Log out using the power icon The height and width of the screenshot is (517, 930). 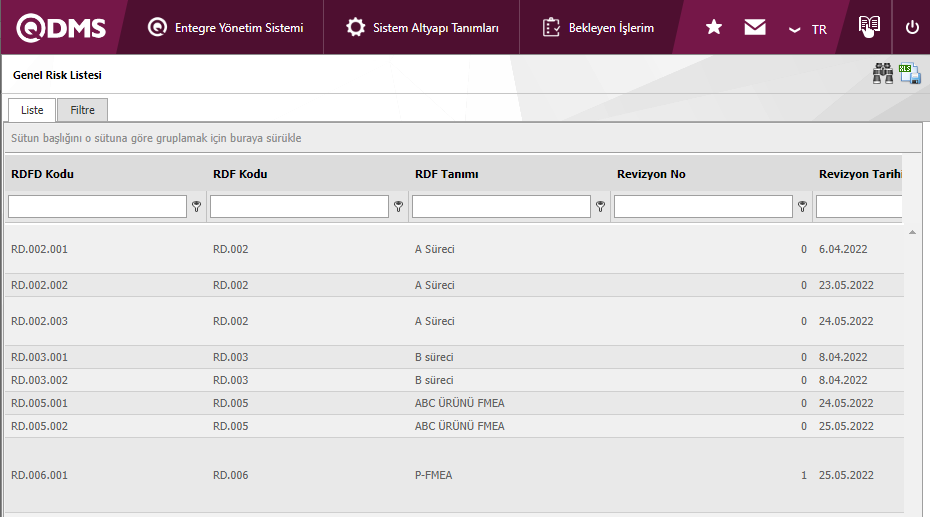click(x=912, y=28)
